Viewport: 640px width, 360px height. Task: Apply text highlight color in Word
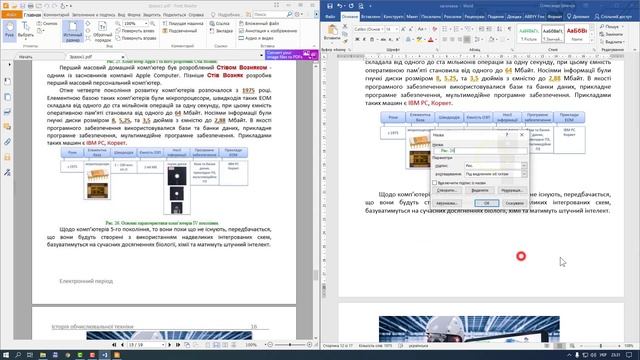(x=419, y=40)
